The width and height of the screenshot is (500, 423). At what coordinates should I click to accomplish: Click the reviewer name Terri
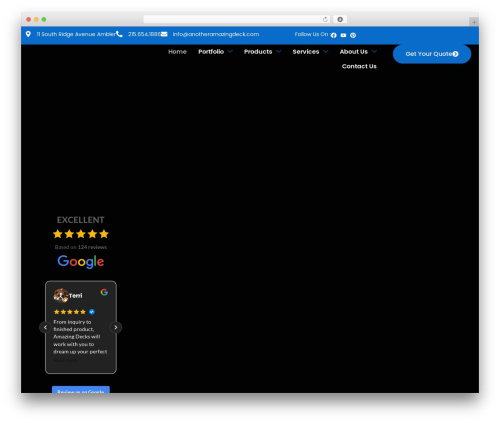point(76,296)
